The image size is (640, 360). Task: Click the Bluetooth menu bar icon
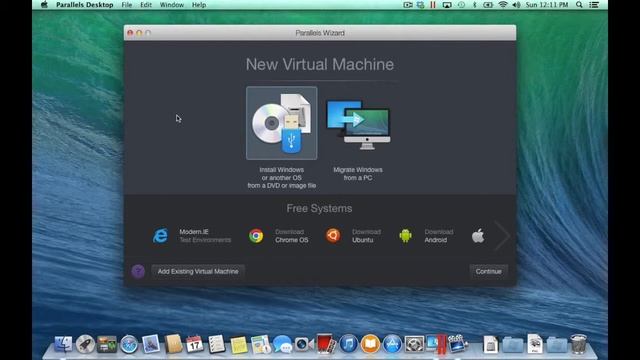click(x=474, y=5)
